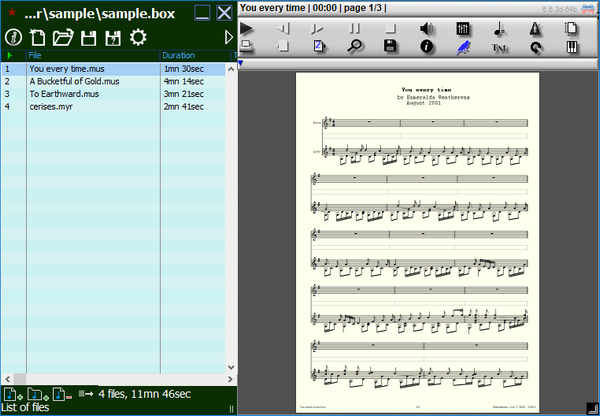The width and height of the screenshot is (600, 416).
Task: Sort the list by Duration column header
Action: coord(180,55)
